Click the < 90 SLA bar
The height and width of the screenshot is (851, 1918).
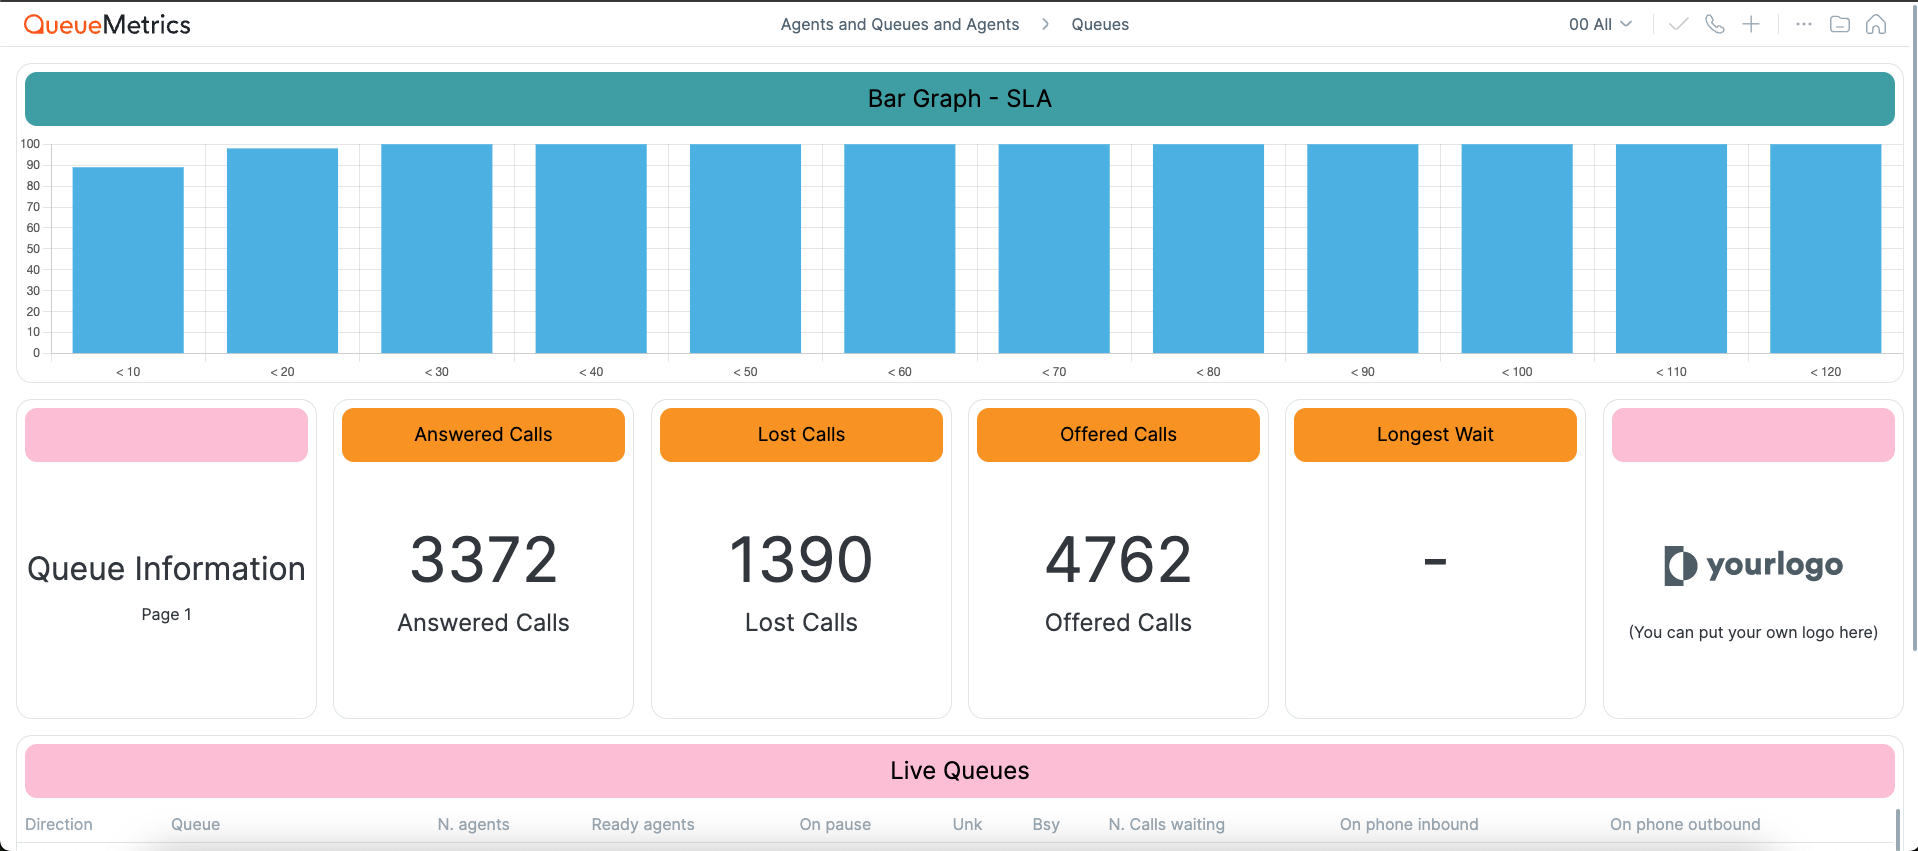click(1363, 249)
